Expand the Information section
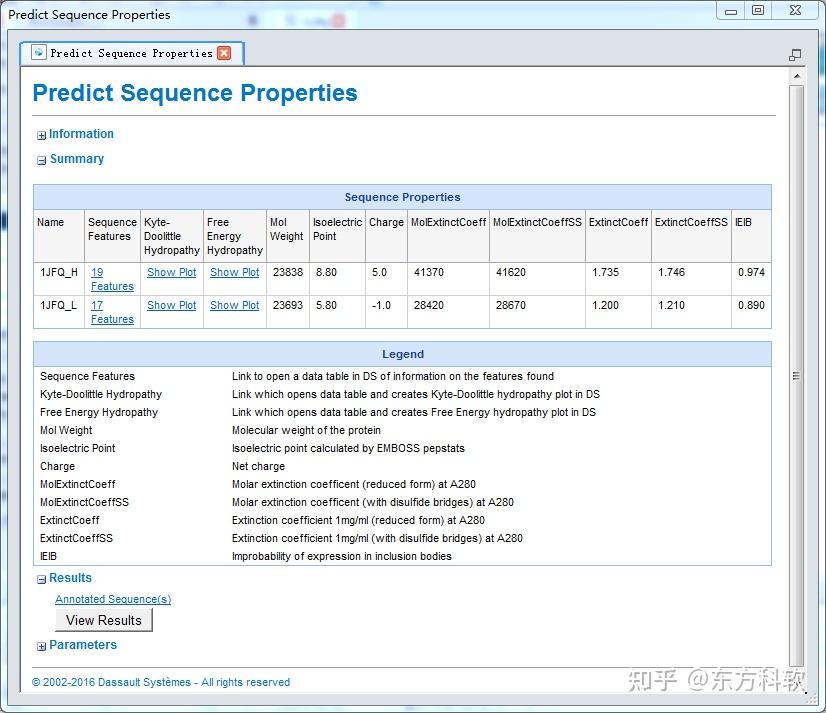The width and height of the screenshot is (826, 713). (x=40, y=134)
